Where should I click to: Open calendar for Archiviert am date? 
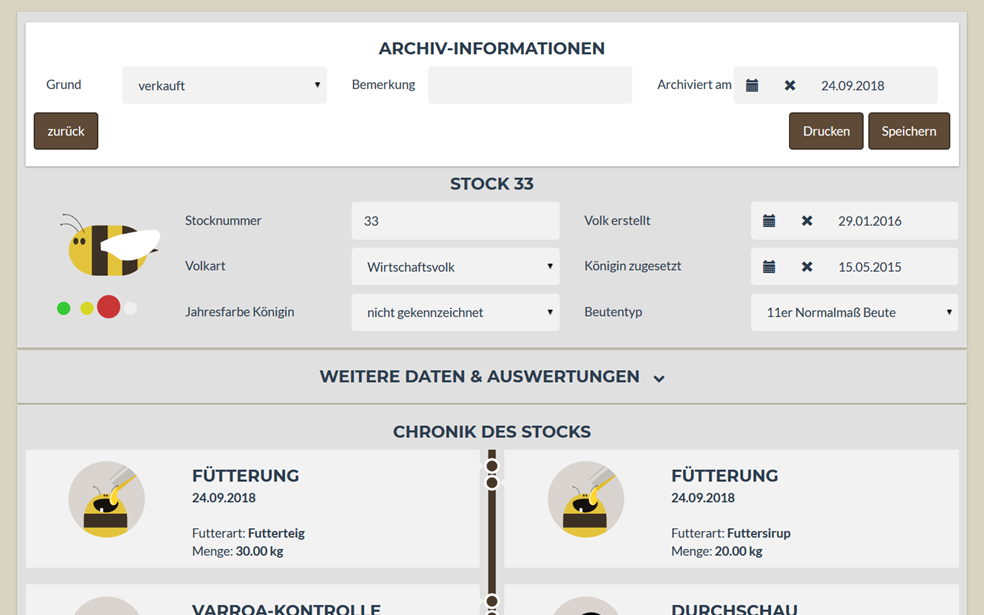tap(752, 85)
